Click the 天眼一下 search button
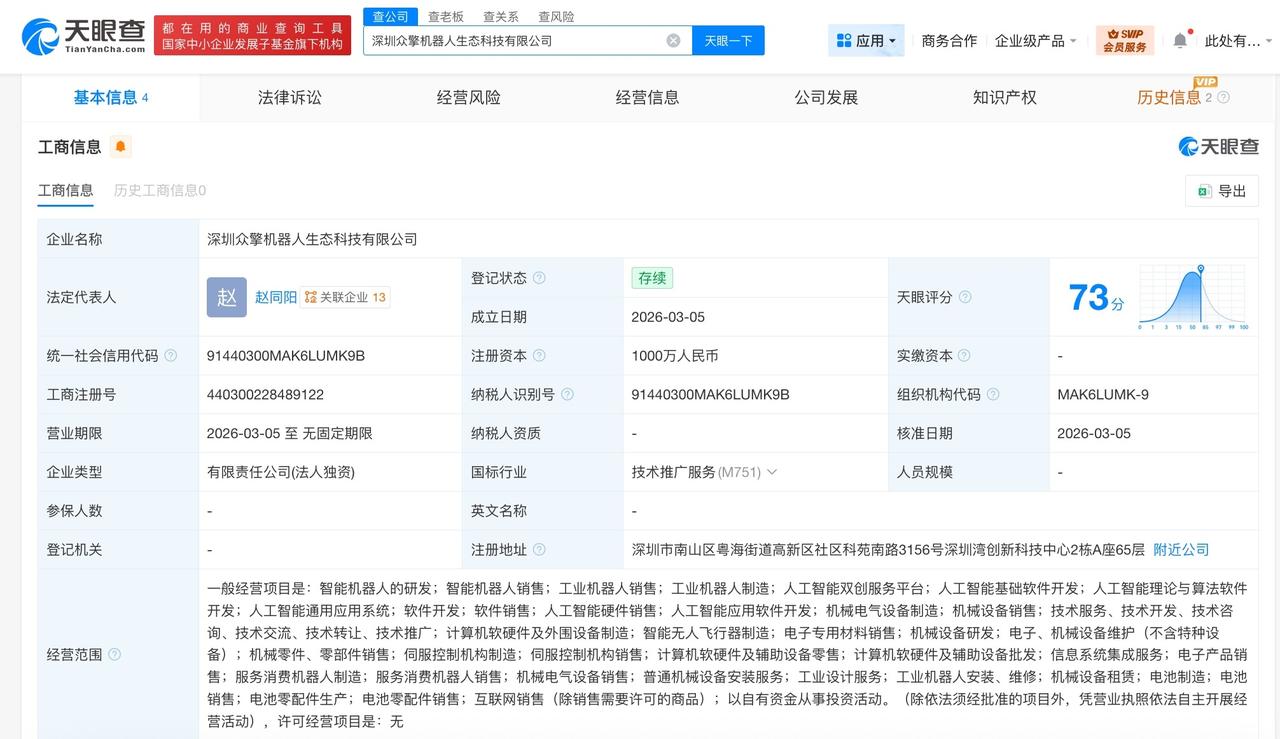Viewport: 1280px width, 739px height. (x=728, y=40)
